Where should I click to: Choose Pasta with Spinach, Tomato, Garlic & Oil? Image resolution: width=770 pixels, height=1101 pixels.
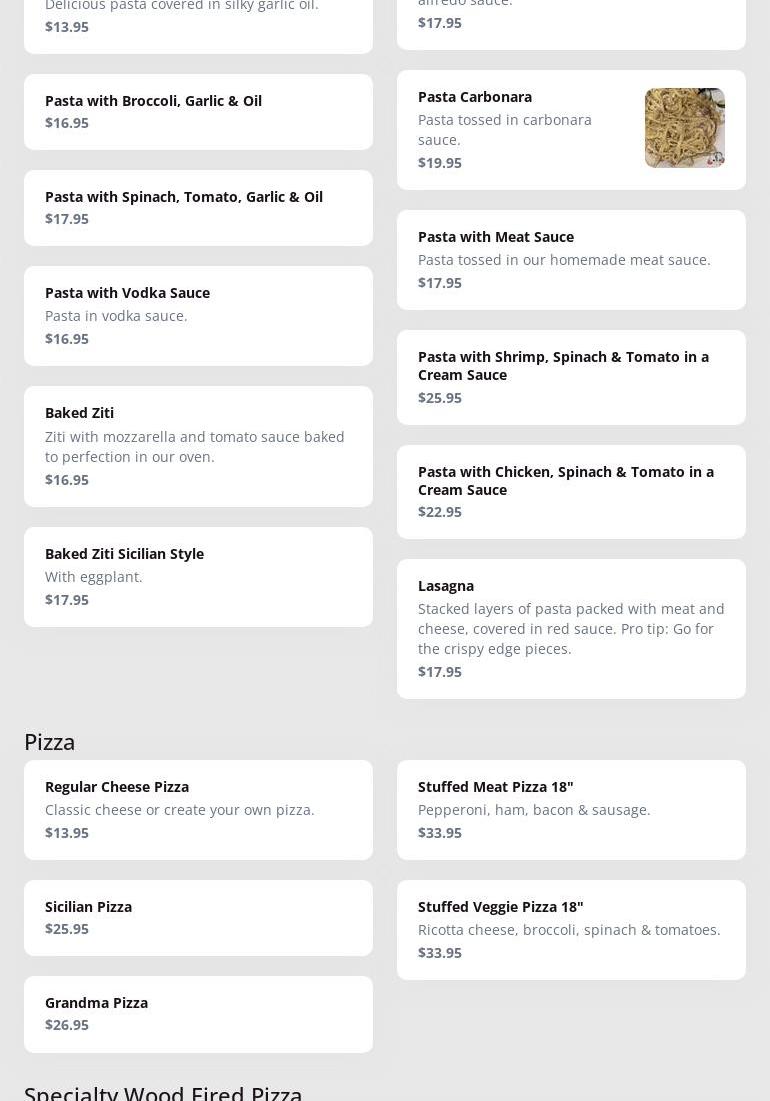click(x=198, y=208)
